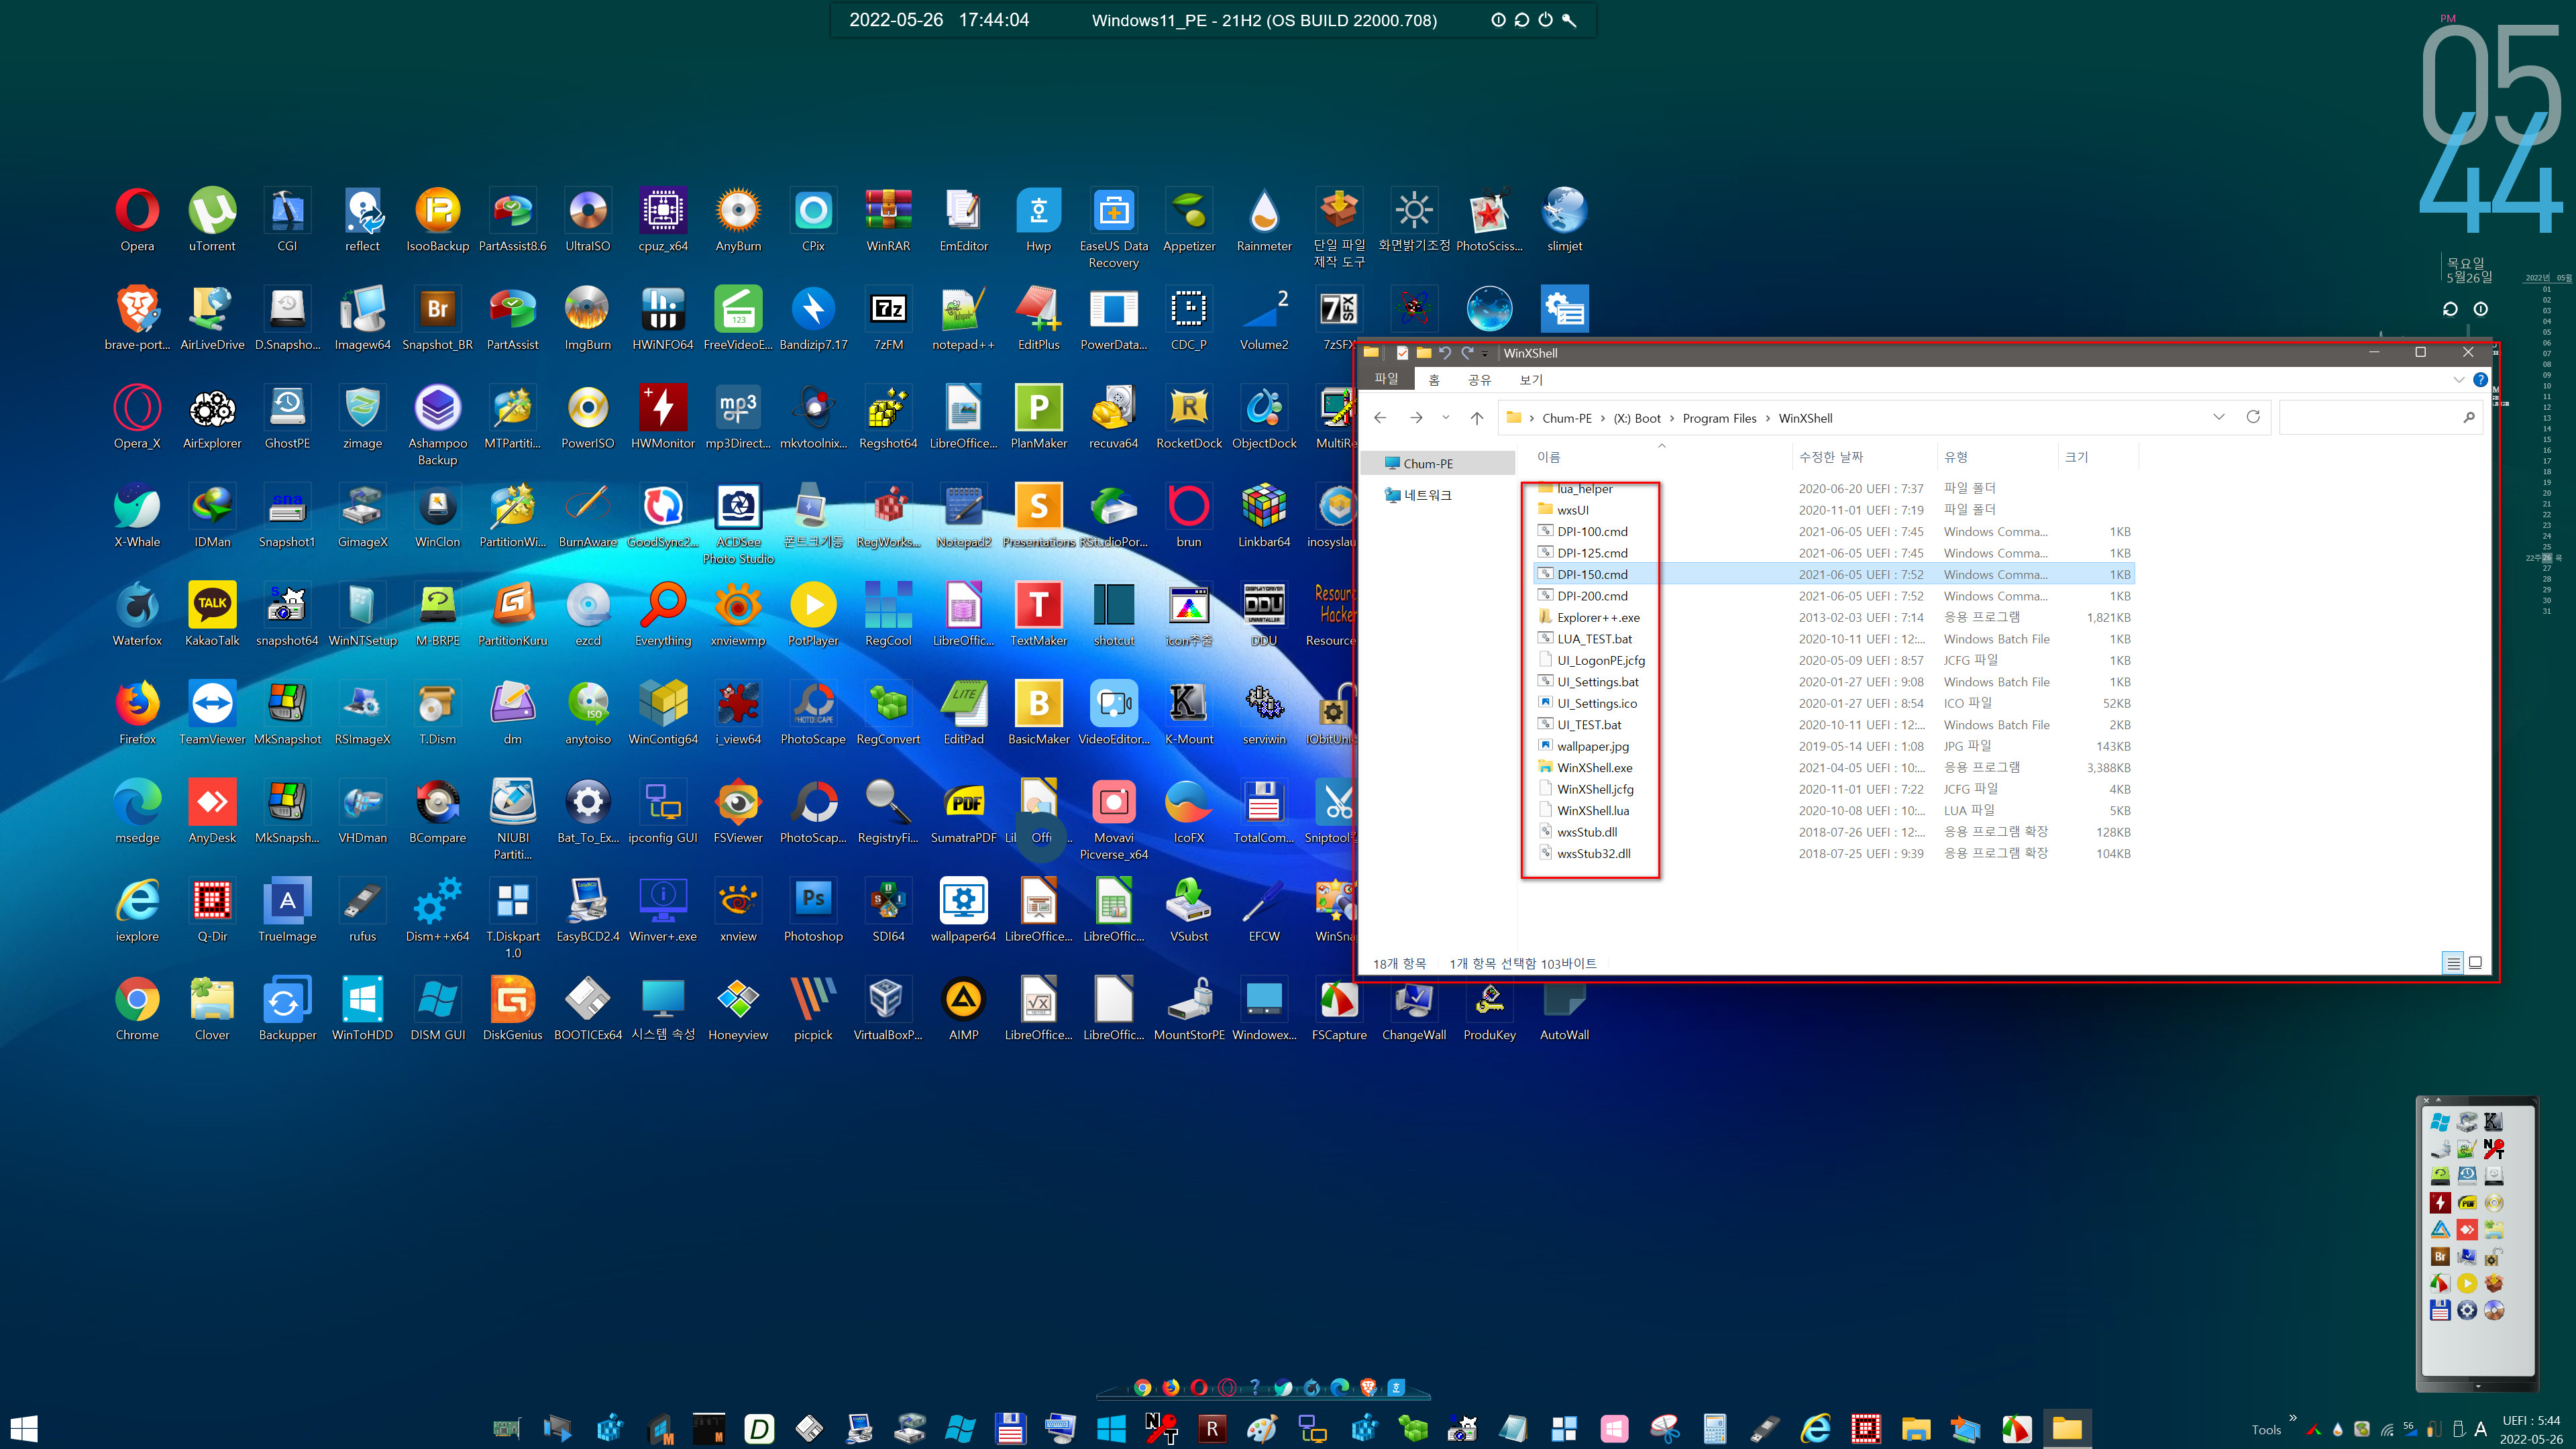
Task: Open the Windows Start button
Action: [x=24, y=1428]
